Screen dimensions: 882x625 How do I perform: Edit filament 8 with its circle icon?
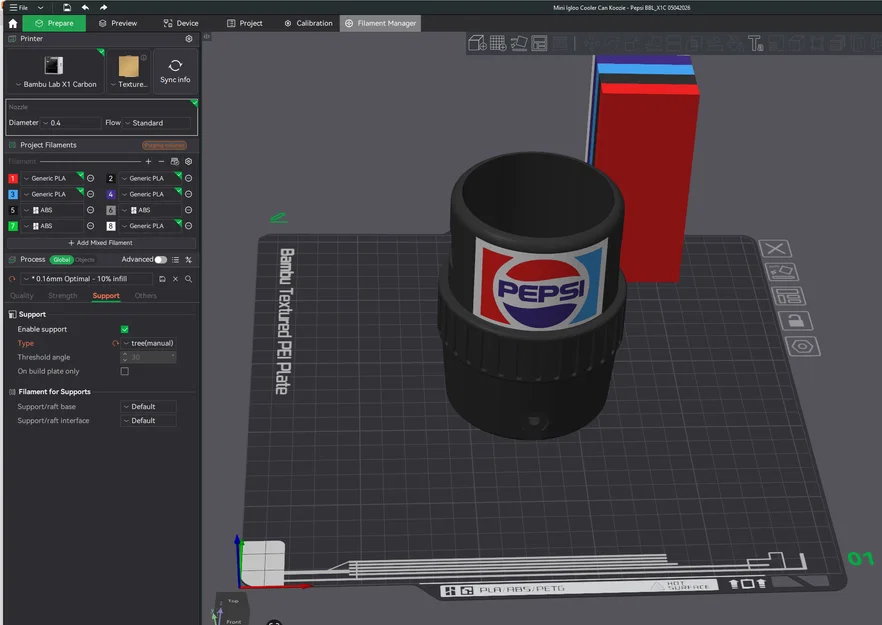pos(188,226)
